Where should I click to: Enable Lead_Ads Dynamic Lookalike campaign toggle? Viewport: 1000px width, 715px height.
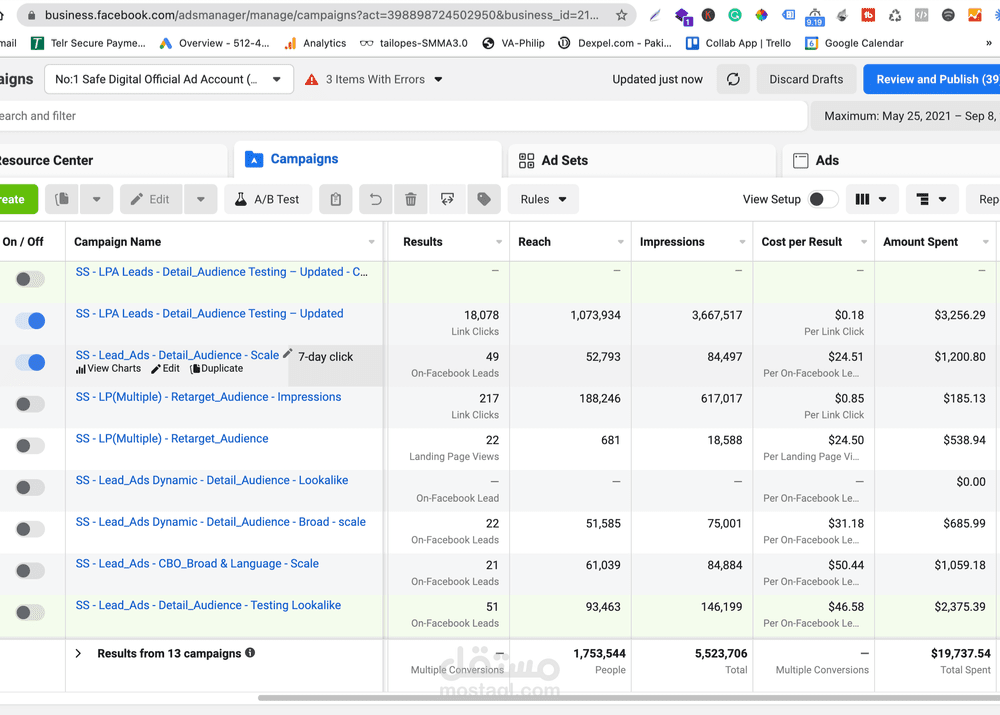pos(30,487)
